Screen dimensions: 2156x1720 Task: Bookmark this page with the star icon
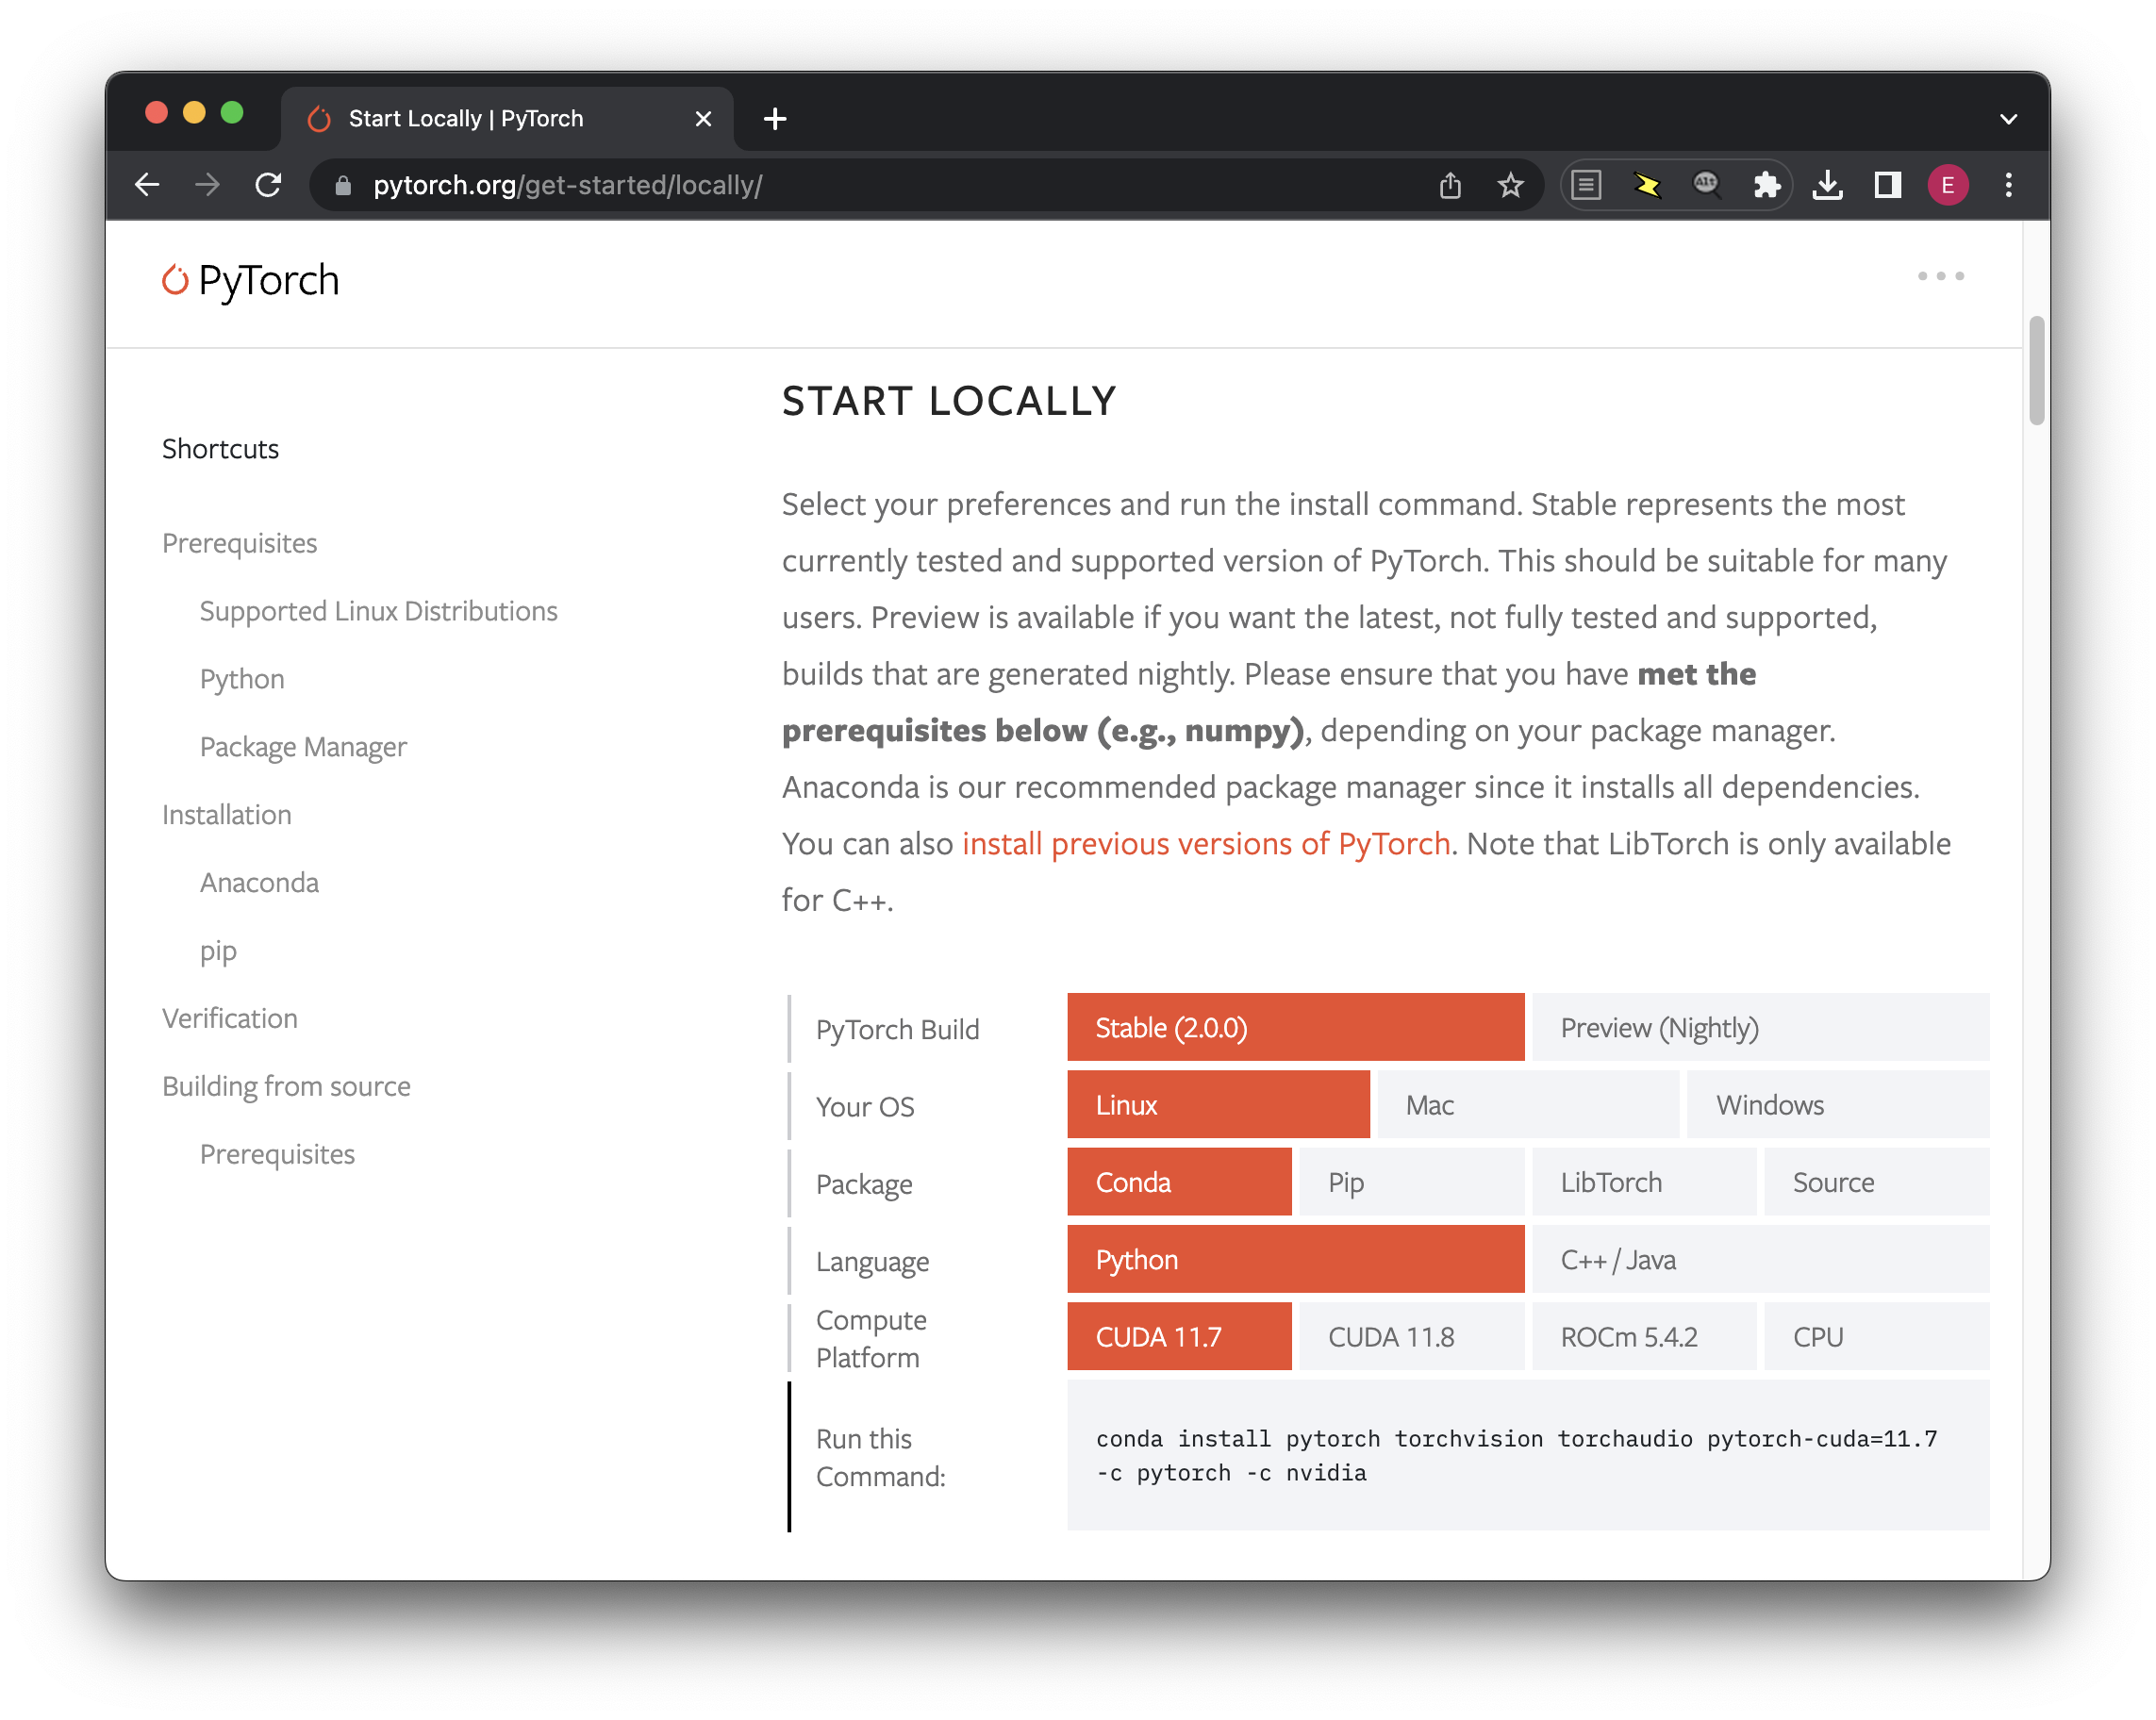pos(1510,185)
